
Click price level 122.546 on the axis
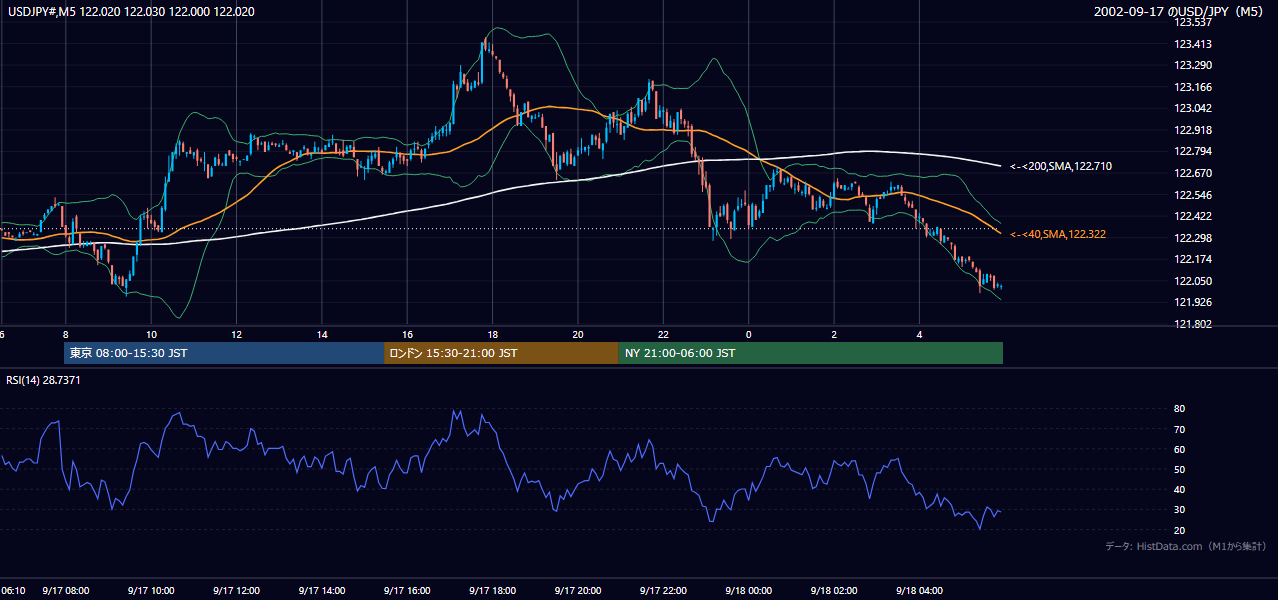1192,195
